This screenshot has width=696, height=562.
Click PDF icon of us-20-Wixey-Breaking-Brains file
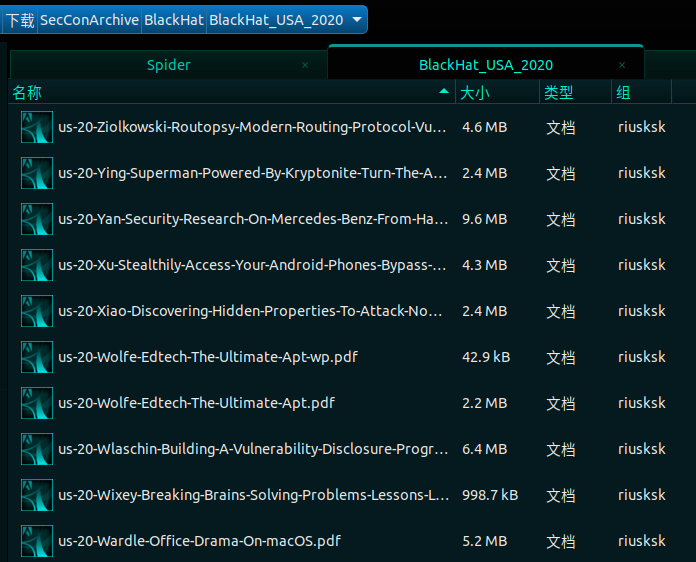37,495
